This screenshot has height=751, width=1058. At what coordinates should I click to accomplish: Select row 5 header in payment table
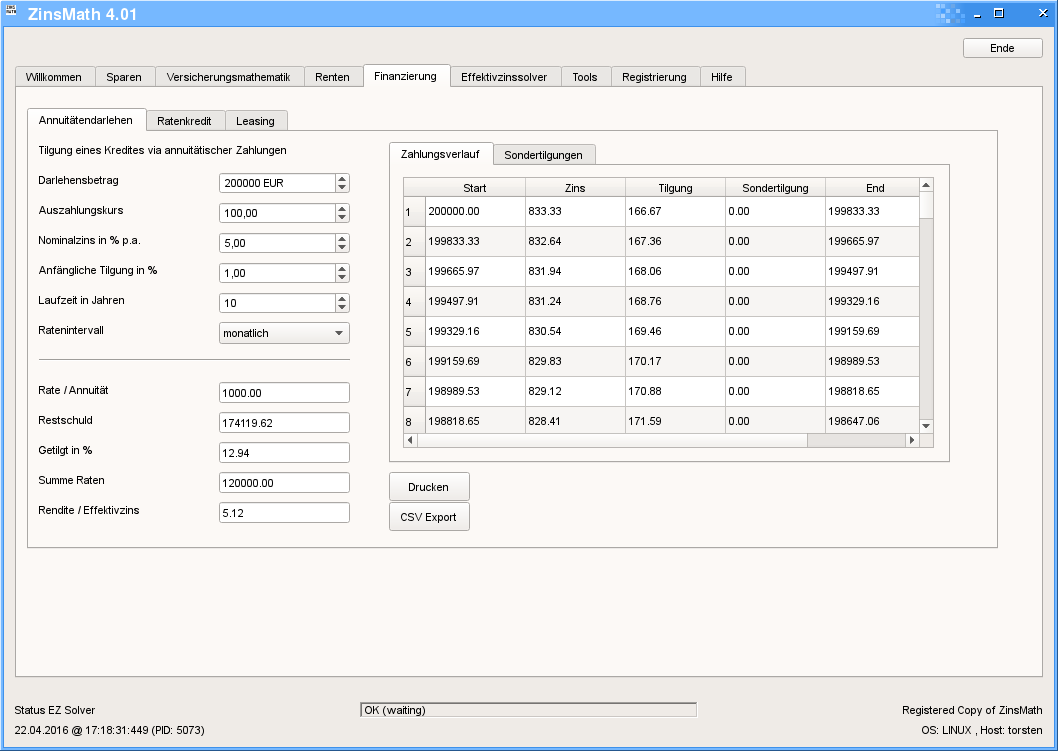[x=414, y=332]
